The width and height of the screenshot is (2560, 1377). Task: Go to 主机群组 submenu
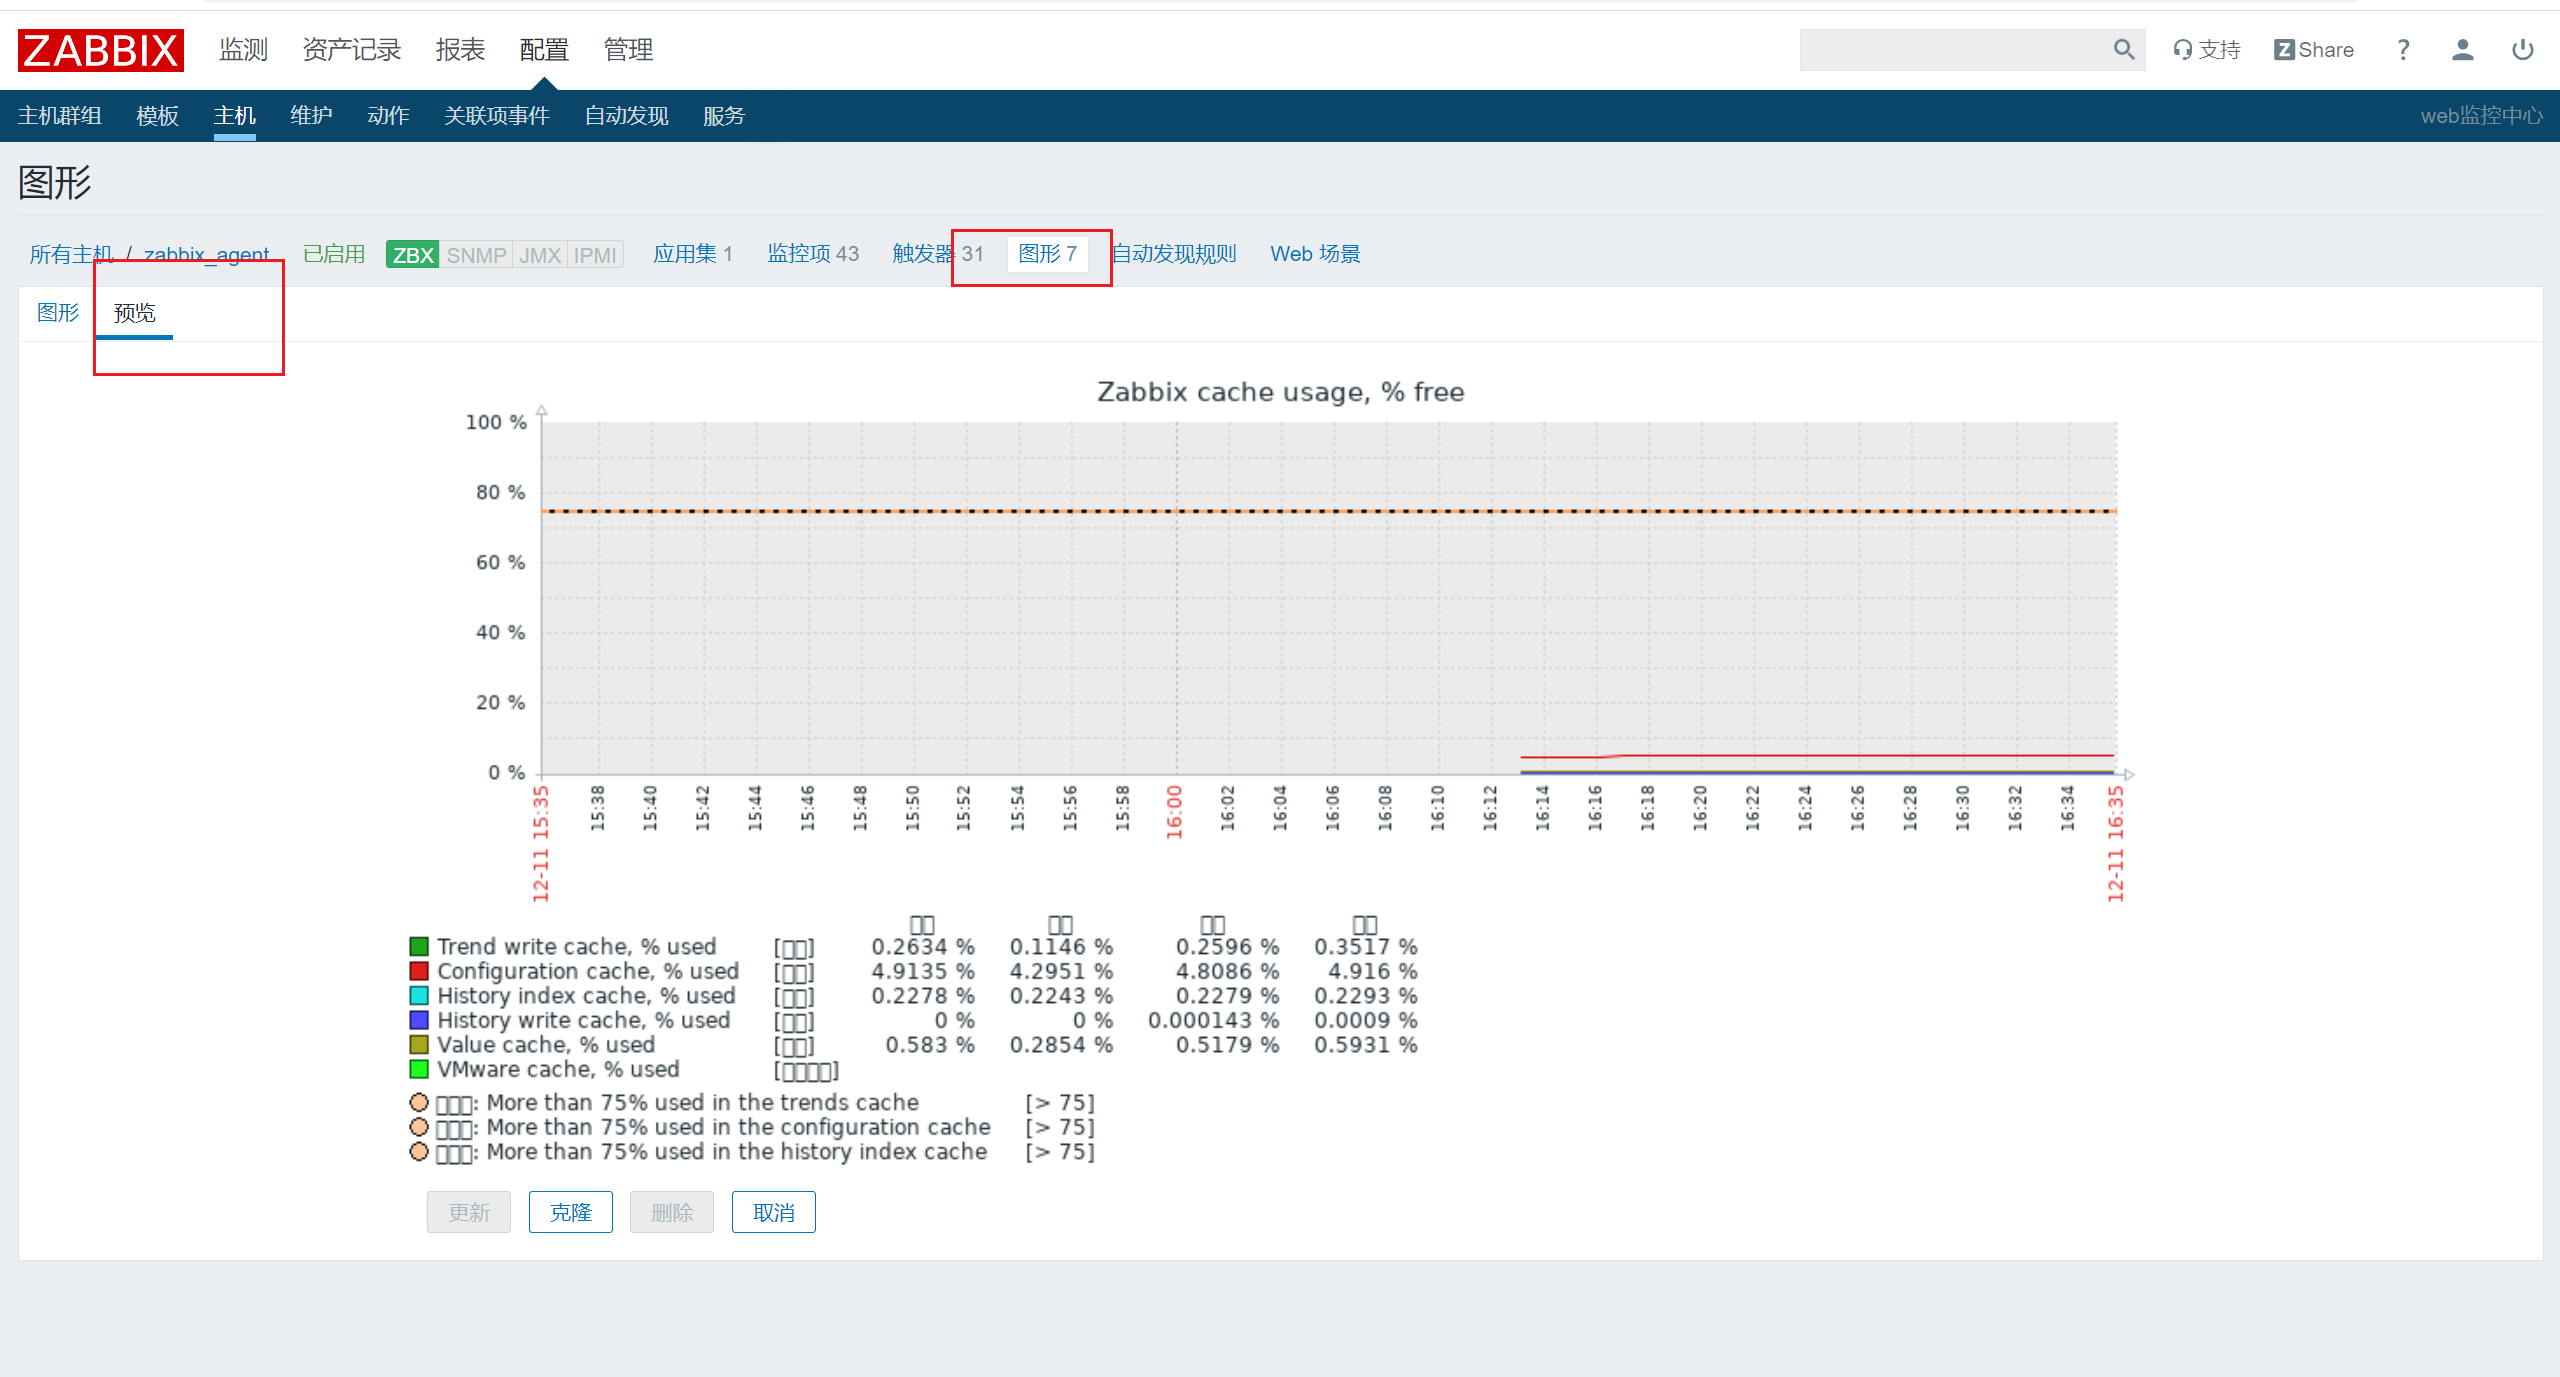coord(60,116)
